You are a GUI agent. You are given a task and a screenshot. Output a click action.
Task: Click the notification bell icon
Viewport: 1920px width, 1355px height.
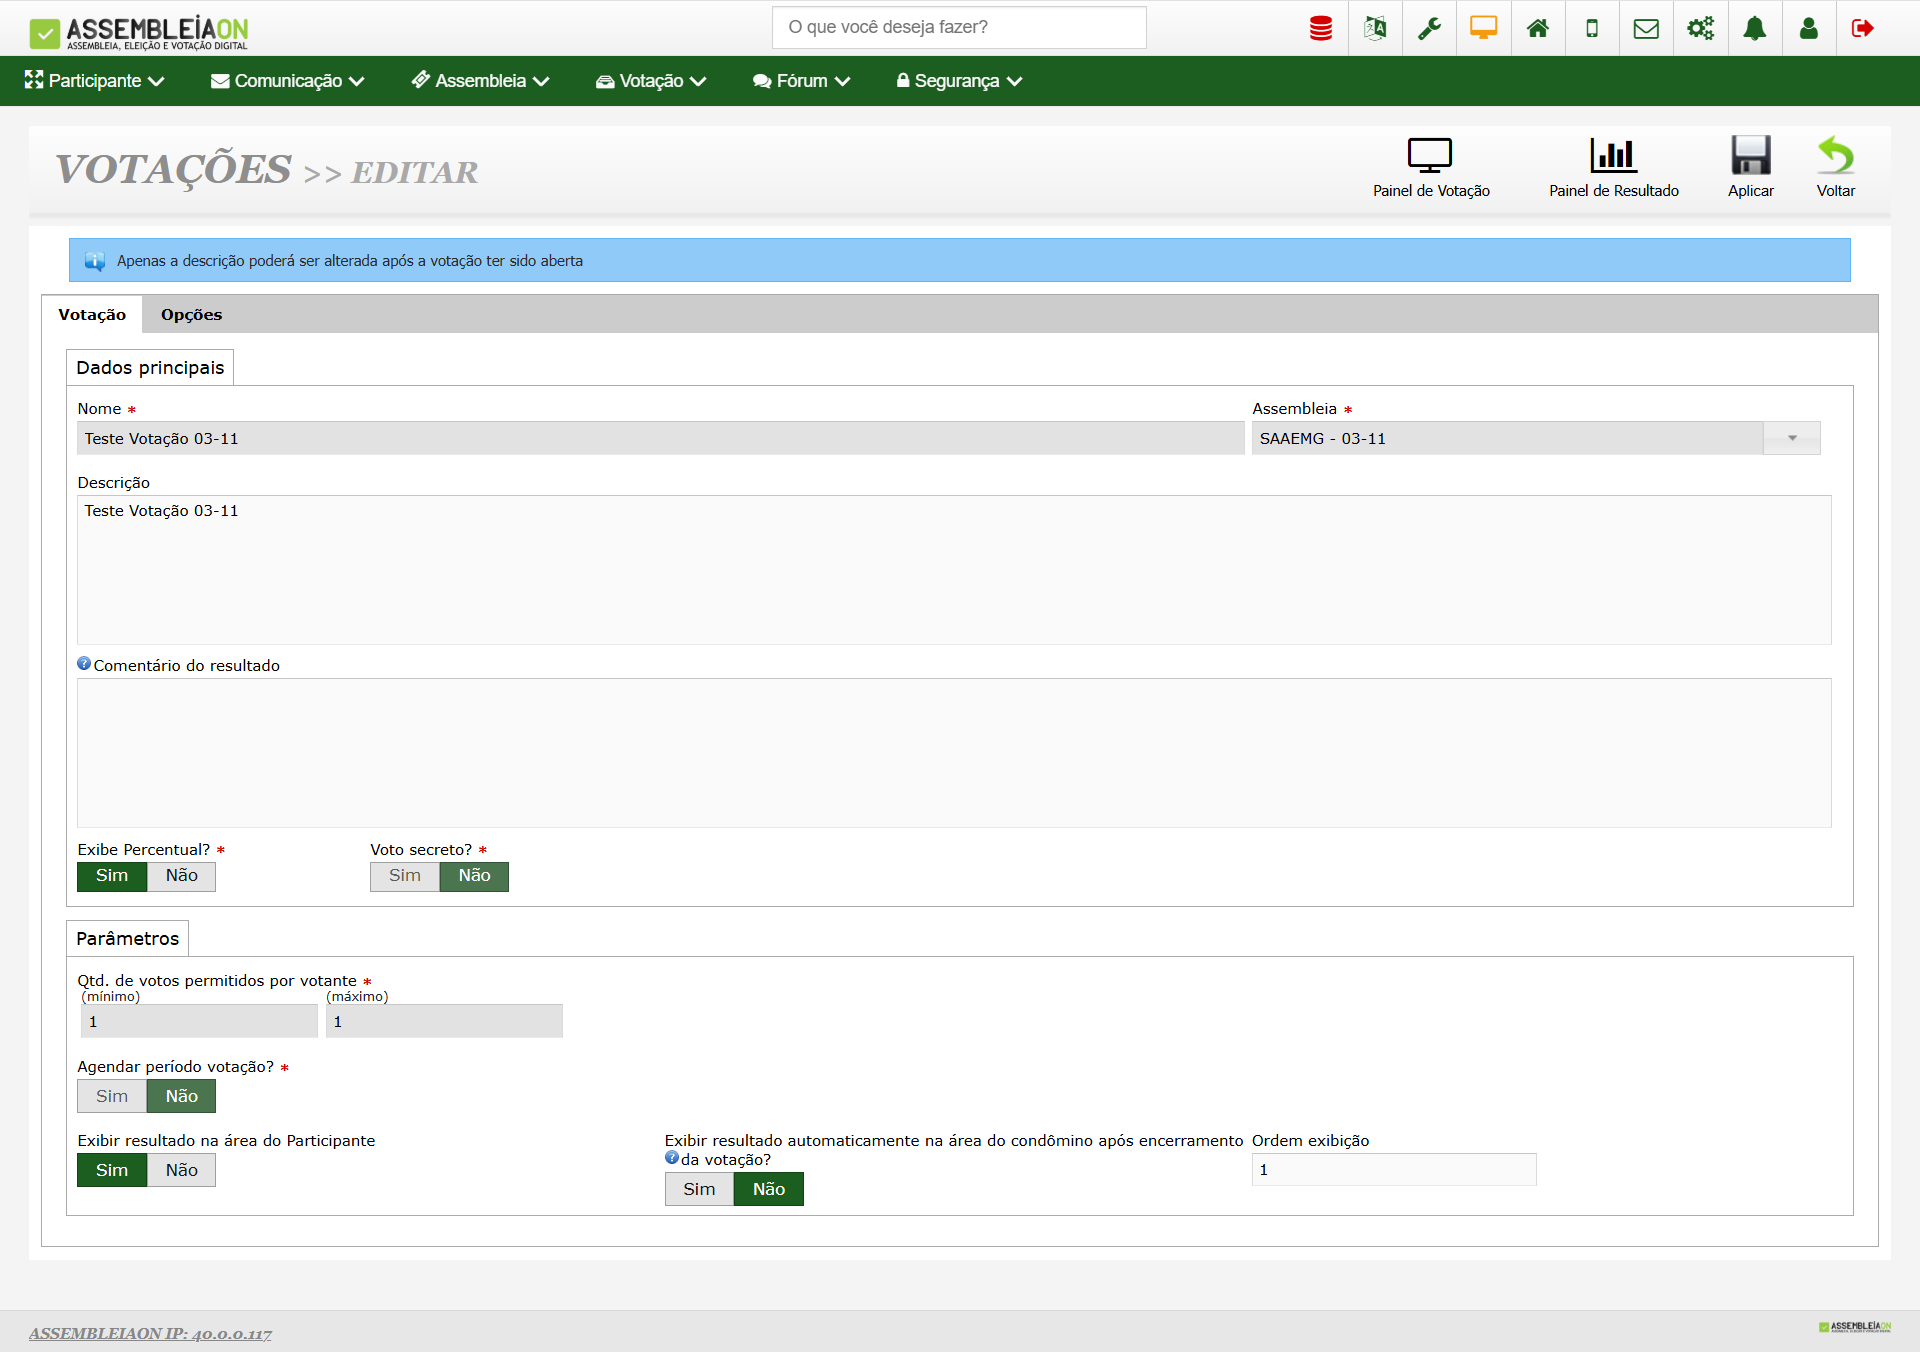click(x=1754, y=28)
